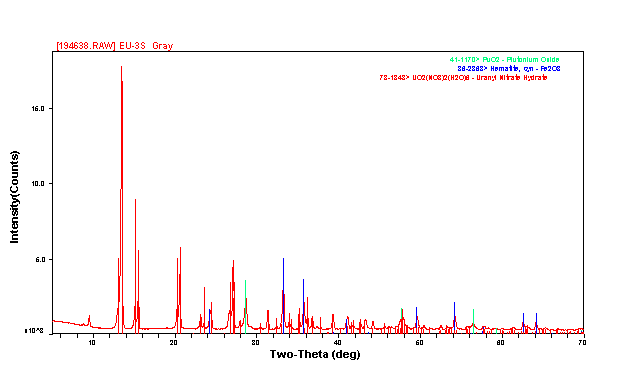Image resolution: width=624 pixels, height=384 pixels.
Task: Click the Two-Theta (deg) axis label
Action: [315, 354]
